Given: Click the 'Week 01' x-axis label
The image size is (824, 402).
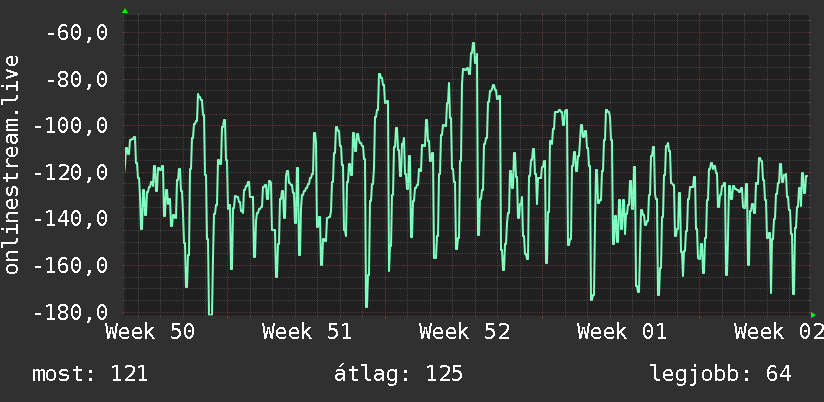Looking at the screenshot, I should [622, 332].
